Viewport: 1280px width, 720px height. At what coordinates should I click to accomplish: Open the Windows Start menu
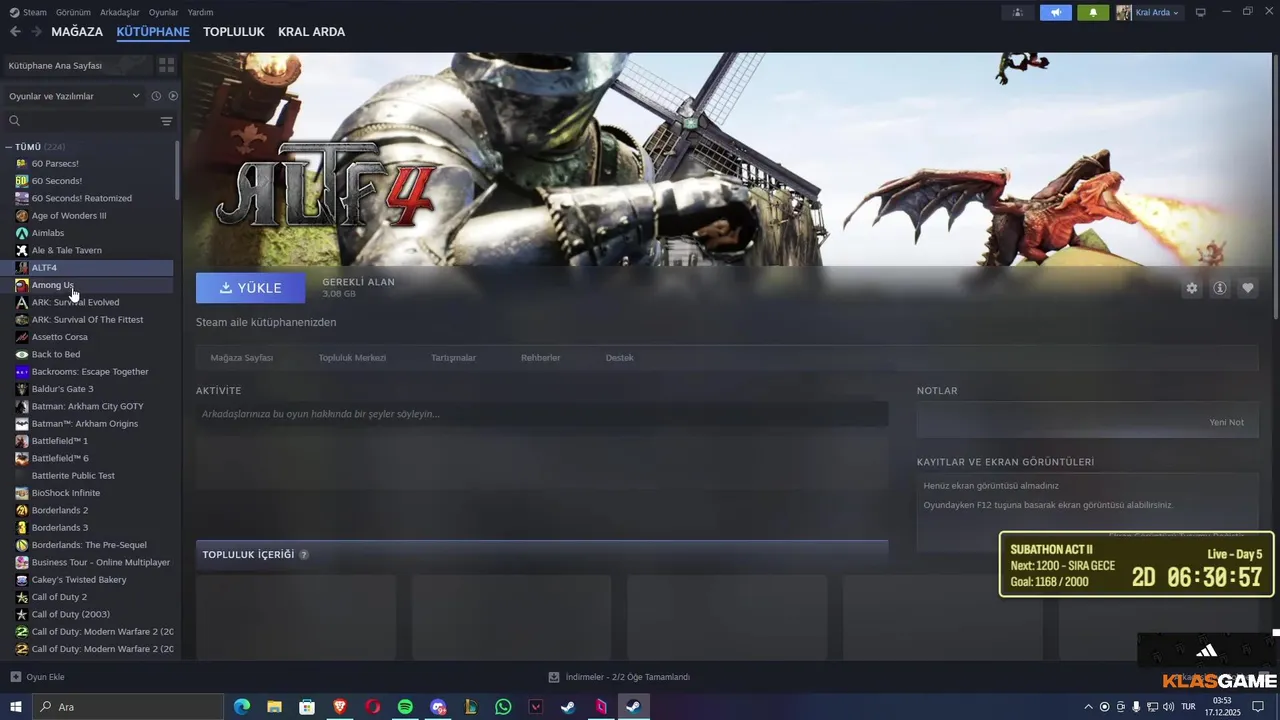point(16,707)
